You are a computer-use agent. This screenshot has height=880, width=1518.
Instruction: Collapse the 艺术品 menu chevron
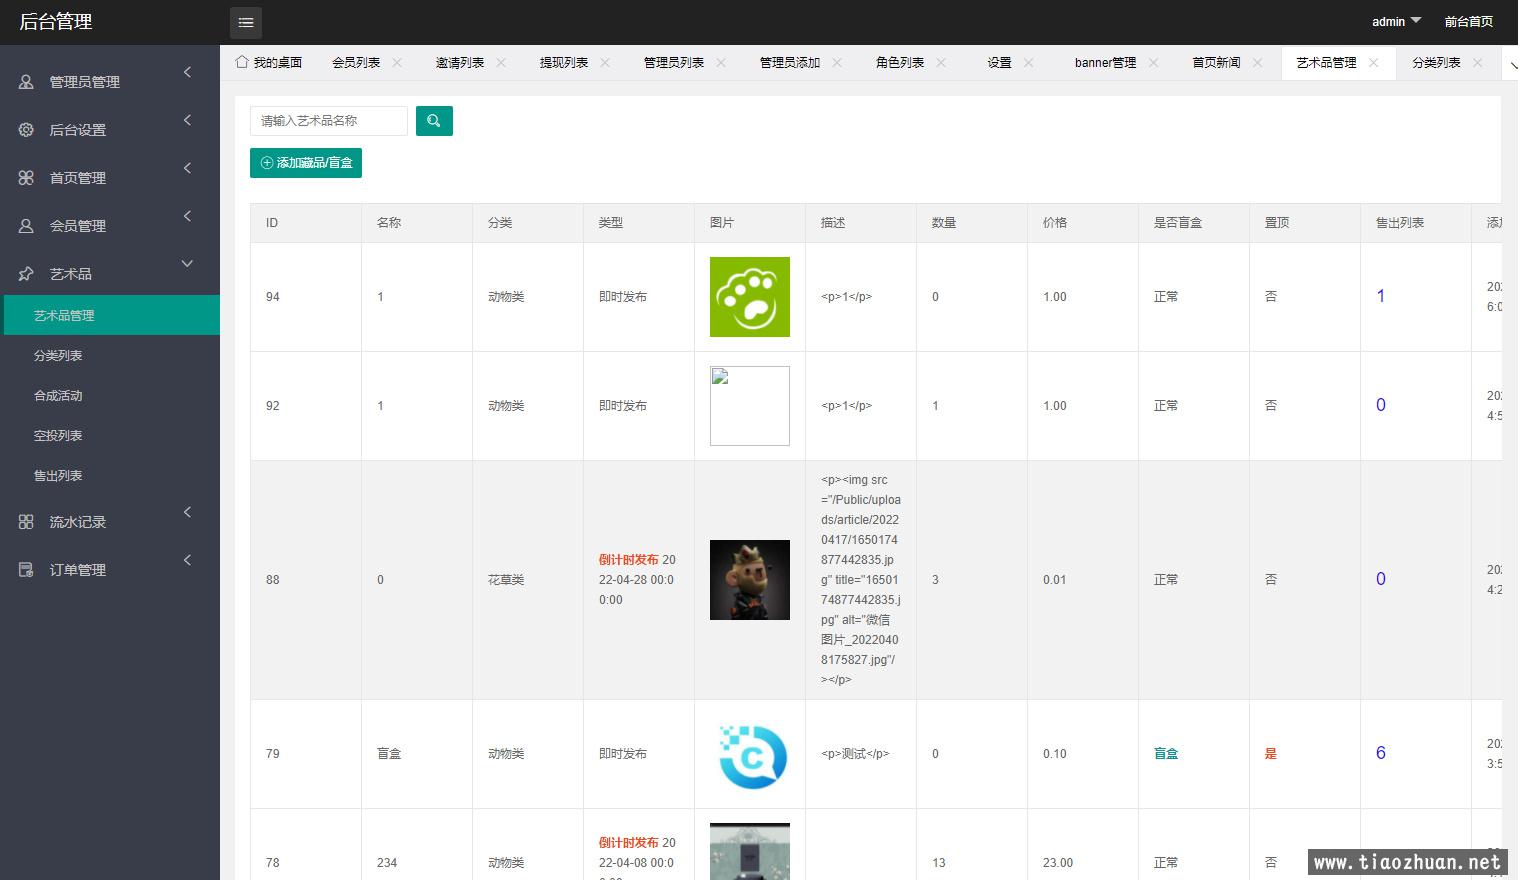[x=187, y=264]
